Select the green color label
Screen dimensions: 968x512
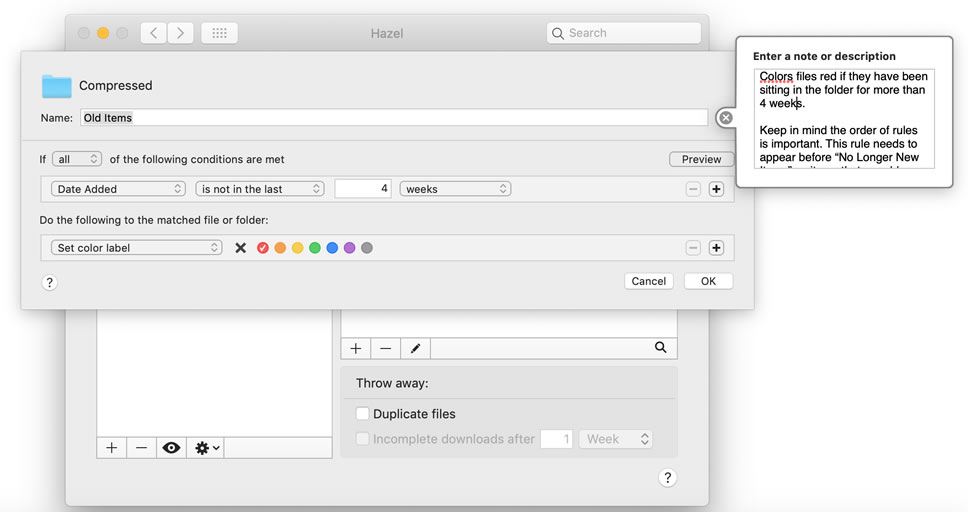pos(315,248)
